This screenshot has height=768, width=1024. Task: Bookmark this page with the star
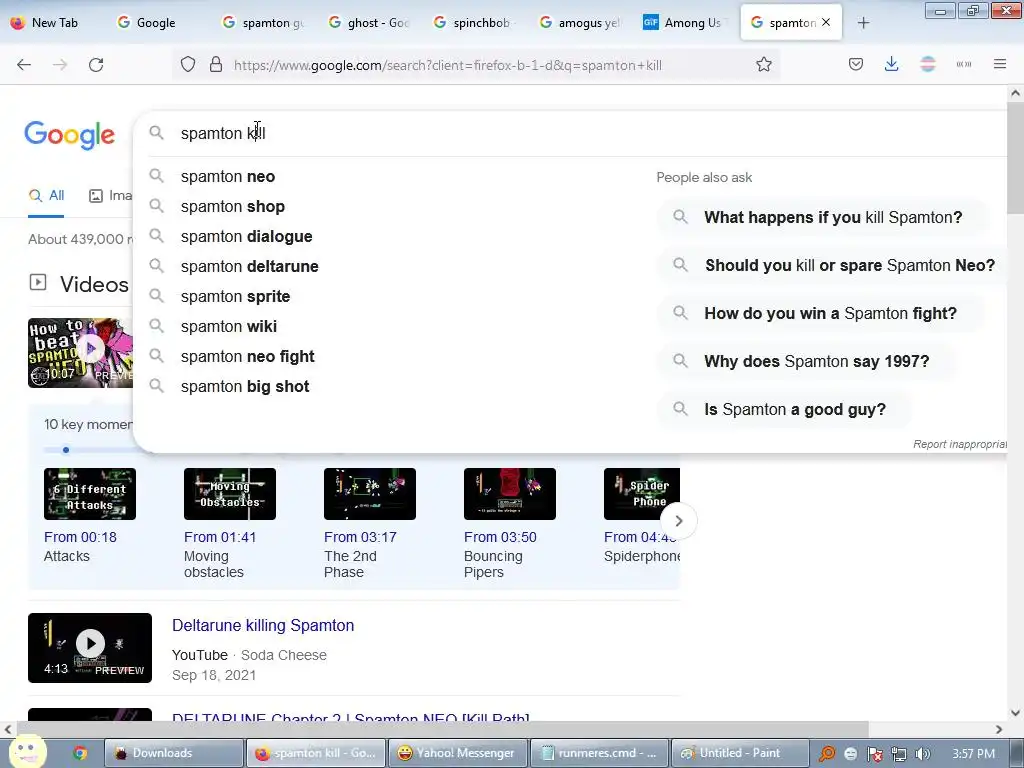(x=763, y=65)
